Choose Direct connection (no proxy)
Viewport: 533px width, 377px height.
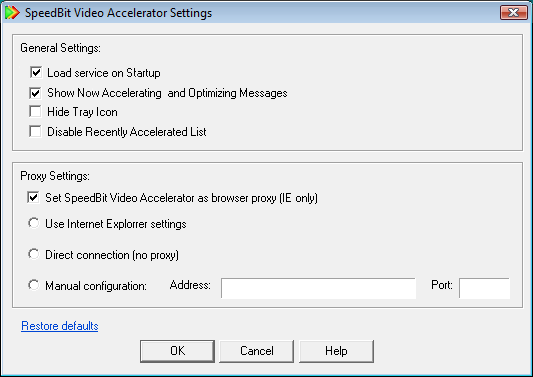pos(34,254)
